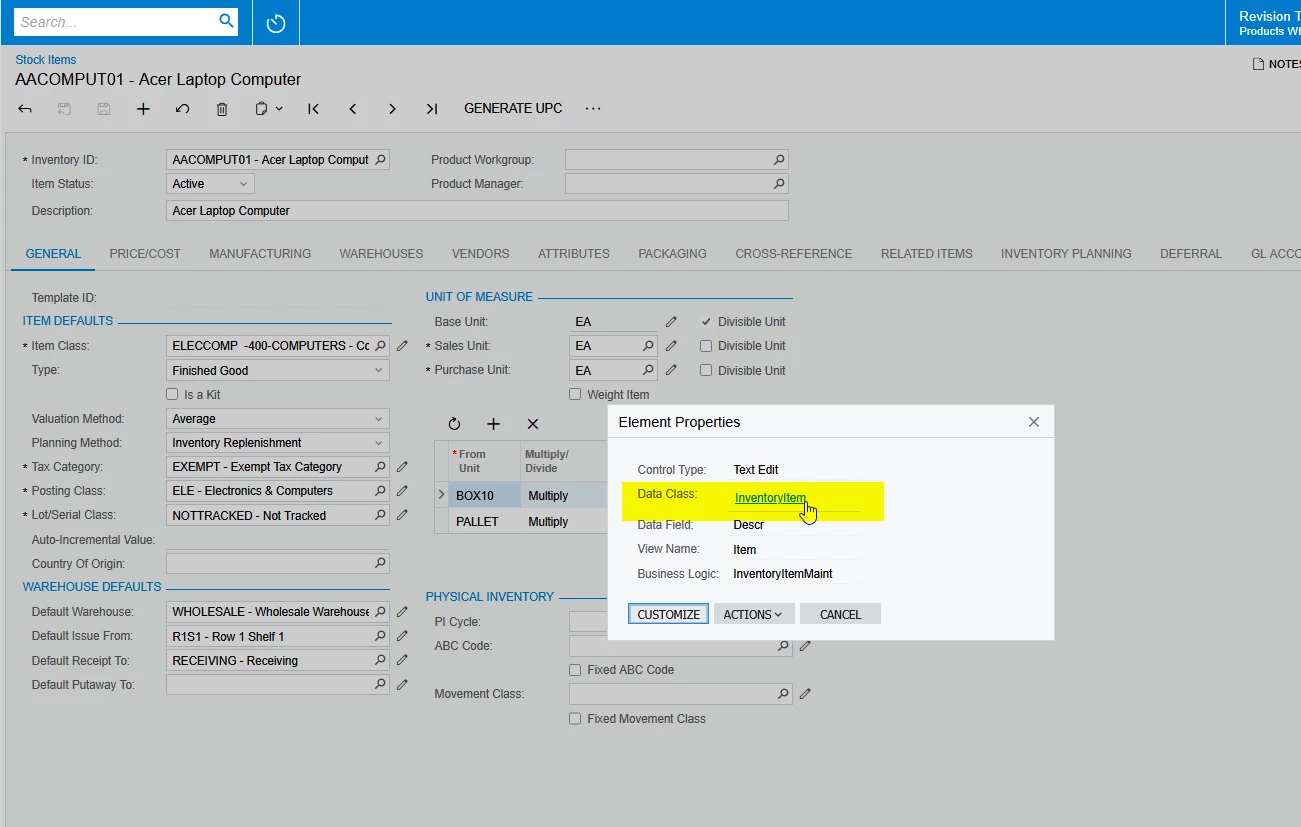Delete the stock item using trash icon
The width and height of the screenshot is (1301, 827).
[222, 109]
